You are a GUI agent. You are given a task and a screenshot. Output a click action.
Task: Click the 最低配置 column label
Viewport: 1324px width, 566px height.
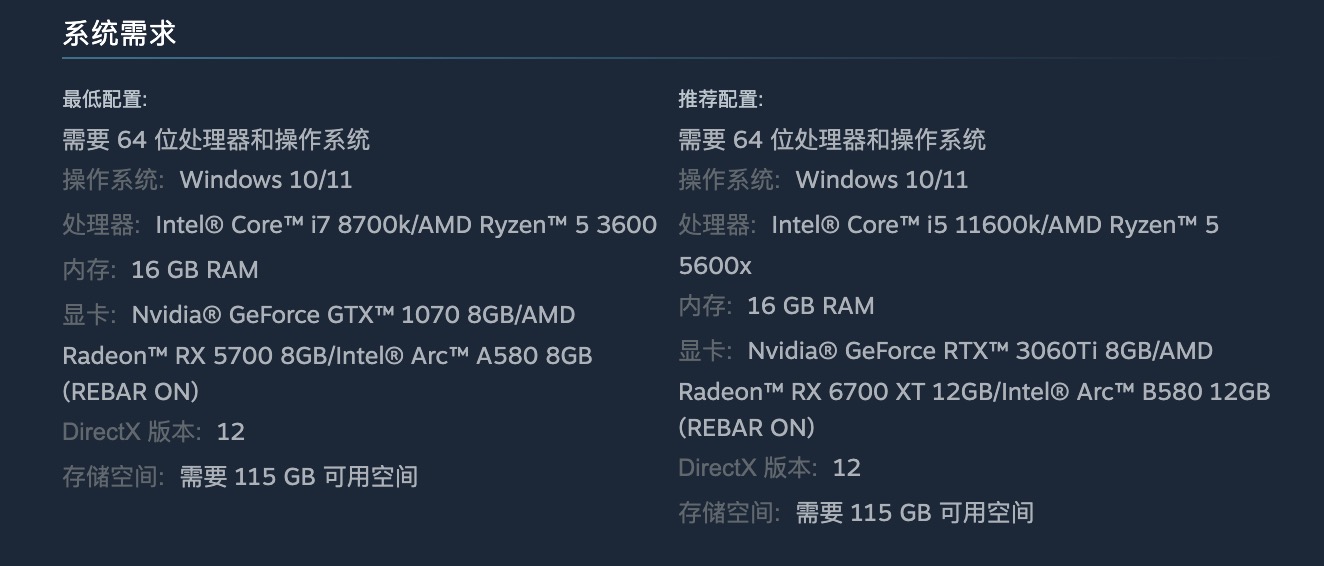[104, 99]
